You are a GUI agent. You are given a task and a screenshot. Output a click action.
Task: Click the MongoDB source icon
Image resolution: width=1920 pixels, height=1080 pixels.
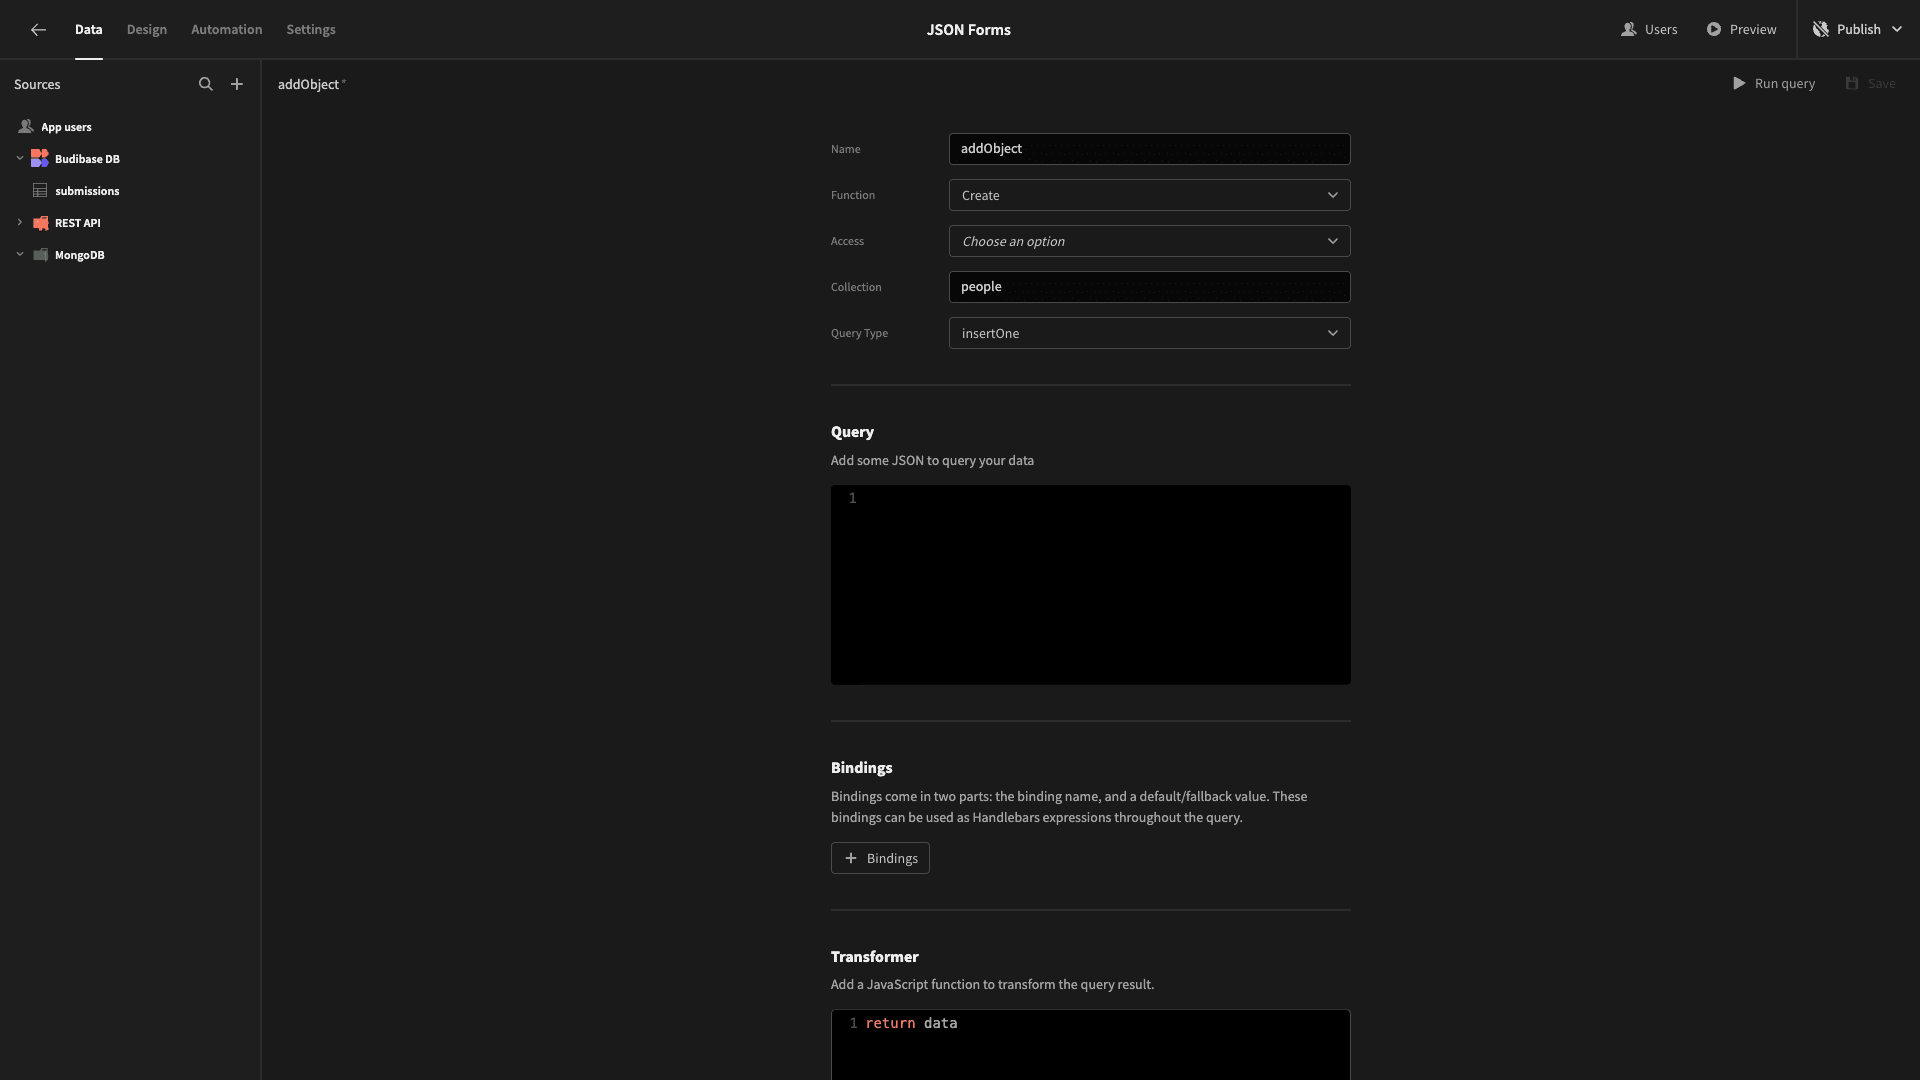coord(40,255)
